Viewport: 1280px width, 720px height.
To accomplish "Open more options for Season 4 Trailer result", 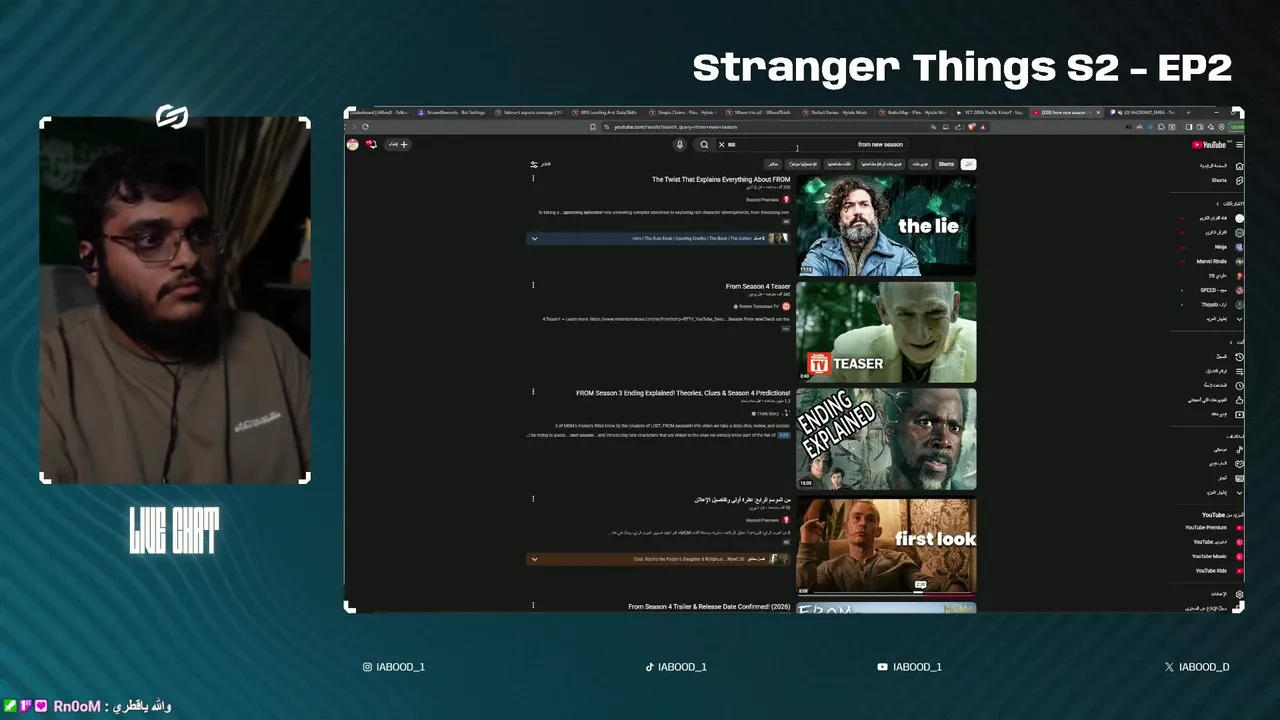I will point(533,605).
